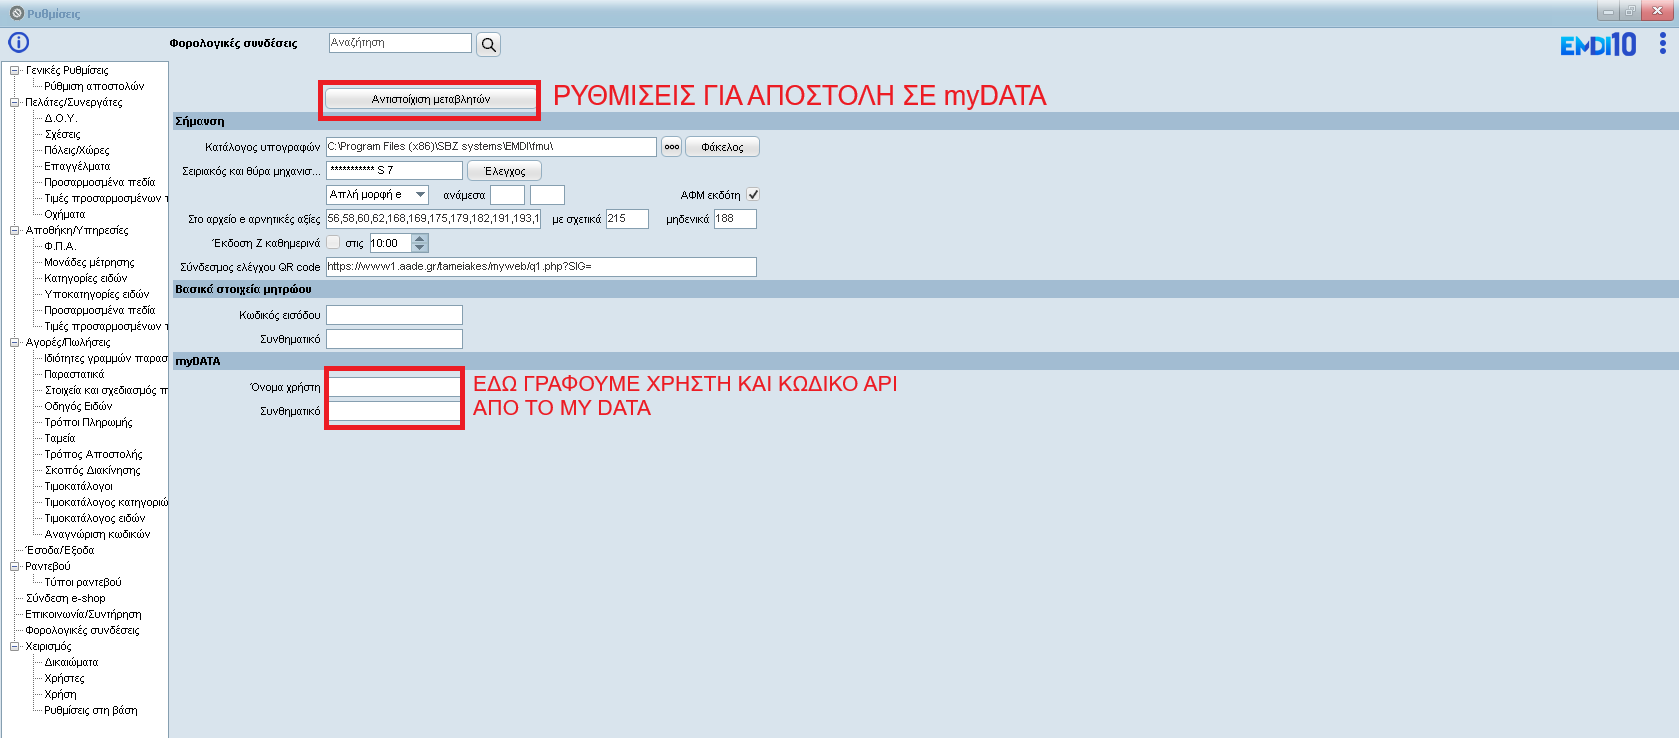Collapse the Χειρισμός tree node
Screen dimensions: 1679x738
(14, 646)
